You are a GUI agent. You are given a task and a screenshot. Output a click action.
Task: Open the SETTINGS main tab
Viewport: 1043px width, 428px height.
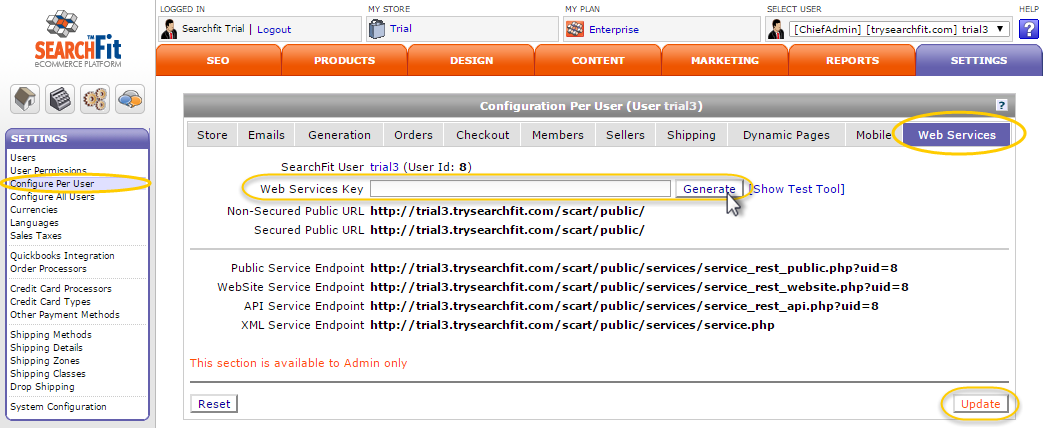tap(978, 61)
